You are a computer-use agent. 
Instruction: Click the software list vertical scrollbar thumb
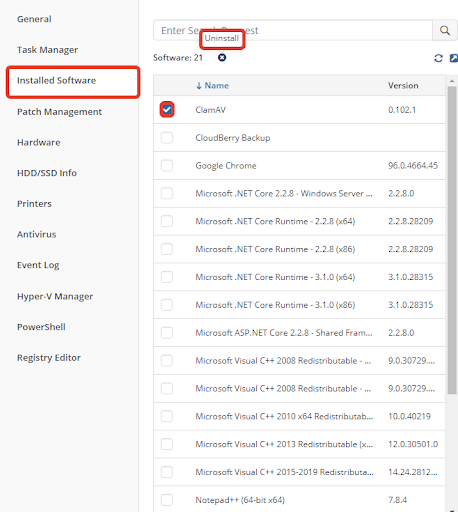[452, 240]
